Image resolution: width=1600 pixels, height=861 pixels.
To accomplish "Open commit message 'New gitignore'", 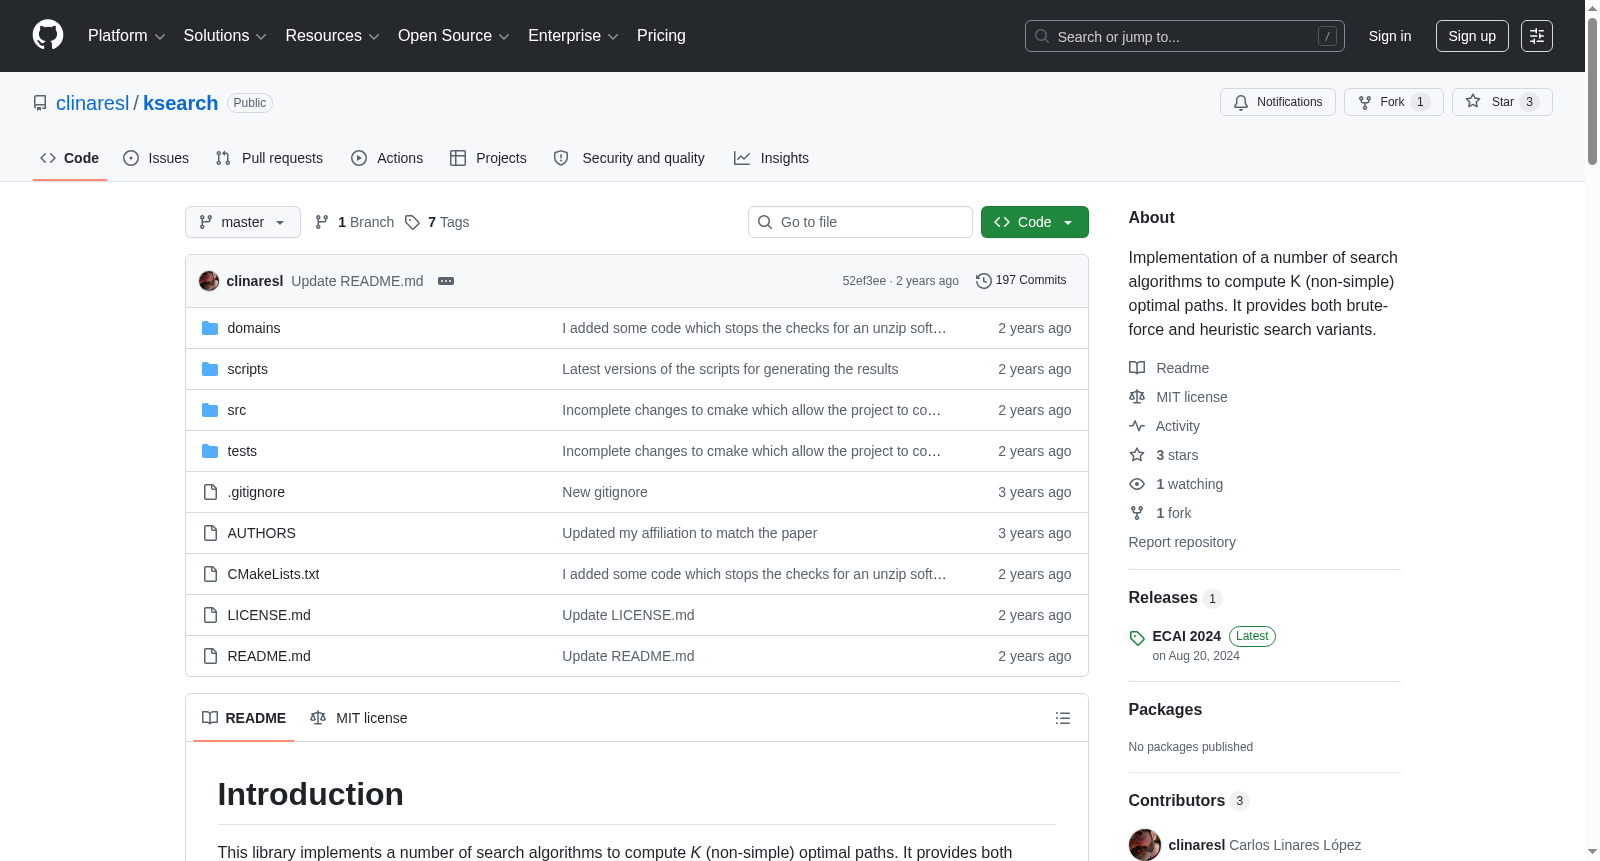I will click(605, 492).
